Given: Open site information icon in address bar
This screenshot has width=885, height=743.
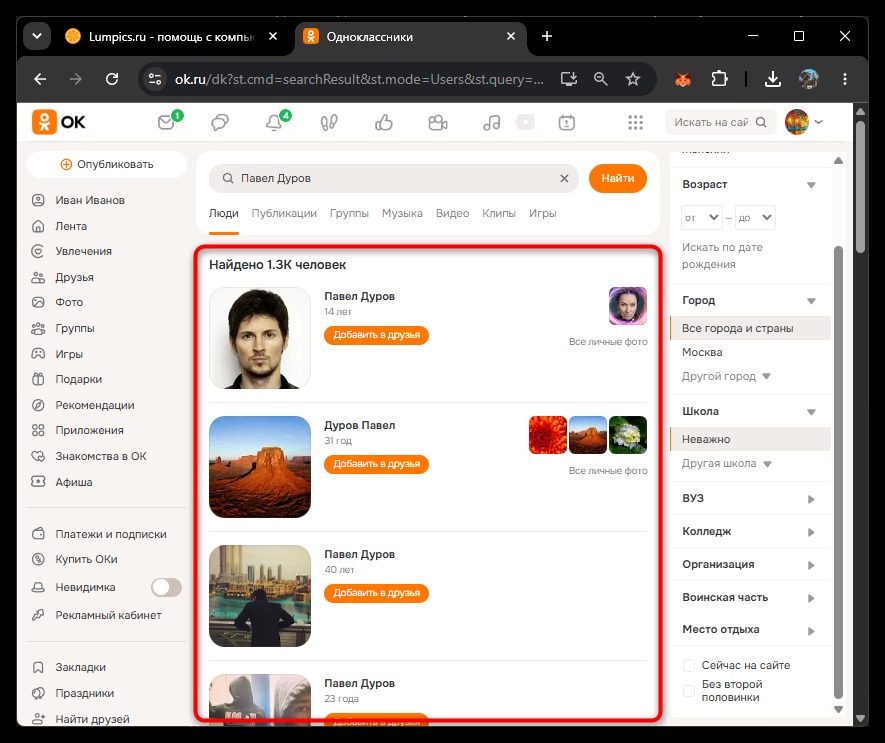Looking at the screenshot, I should pos(155,79).
